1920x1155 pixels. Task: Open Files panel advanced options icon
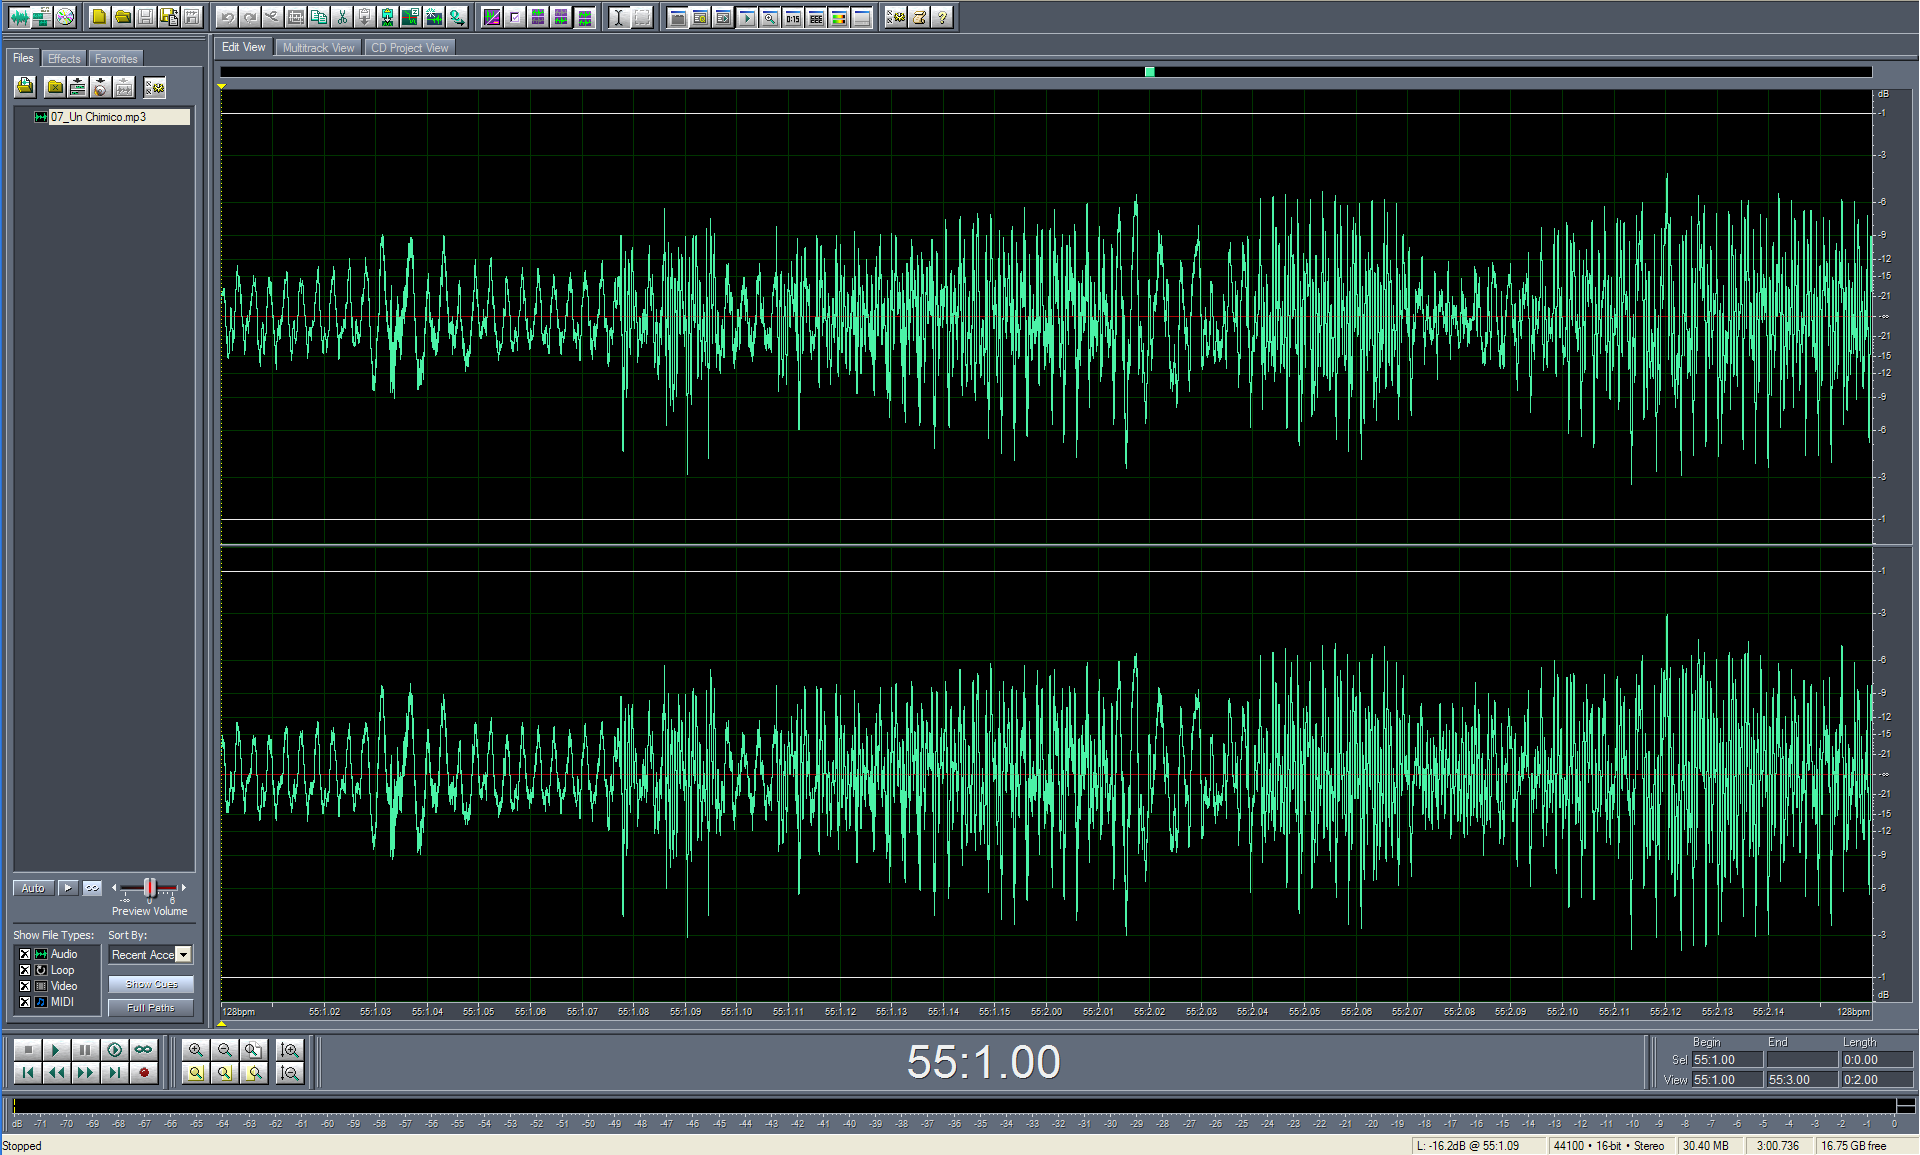154,87
